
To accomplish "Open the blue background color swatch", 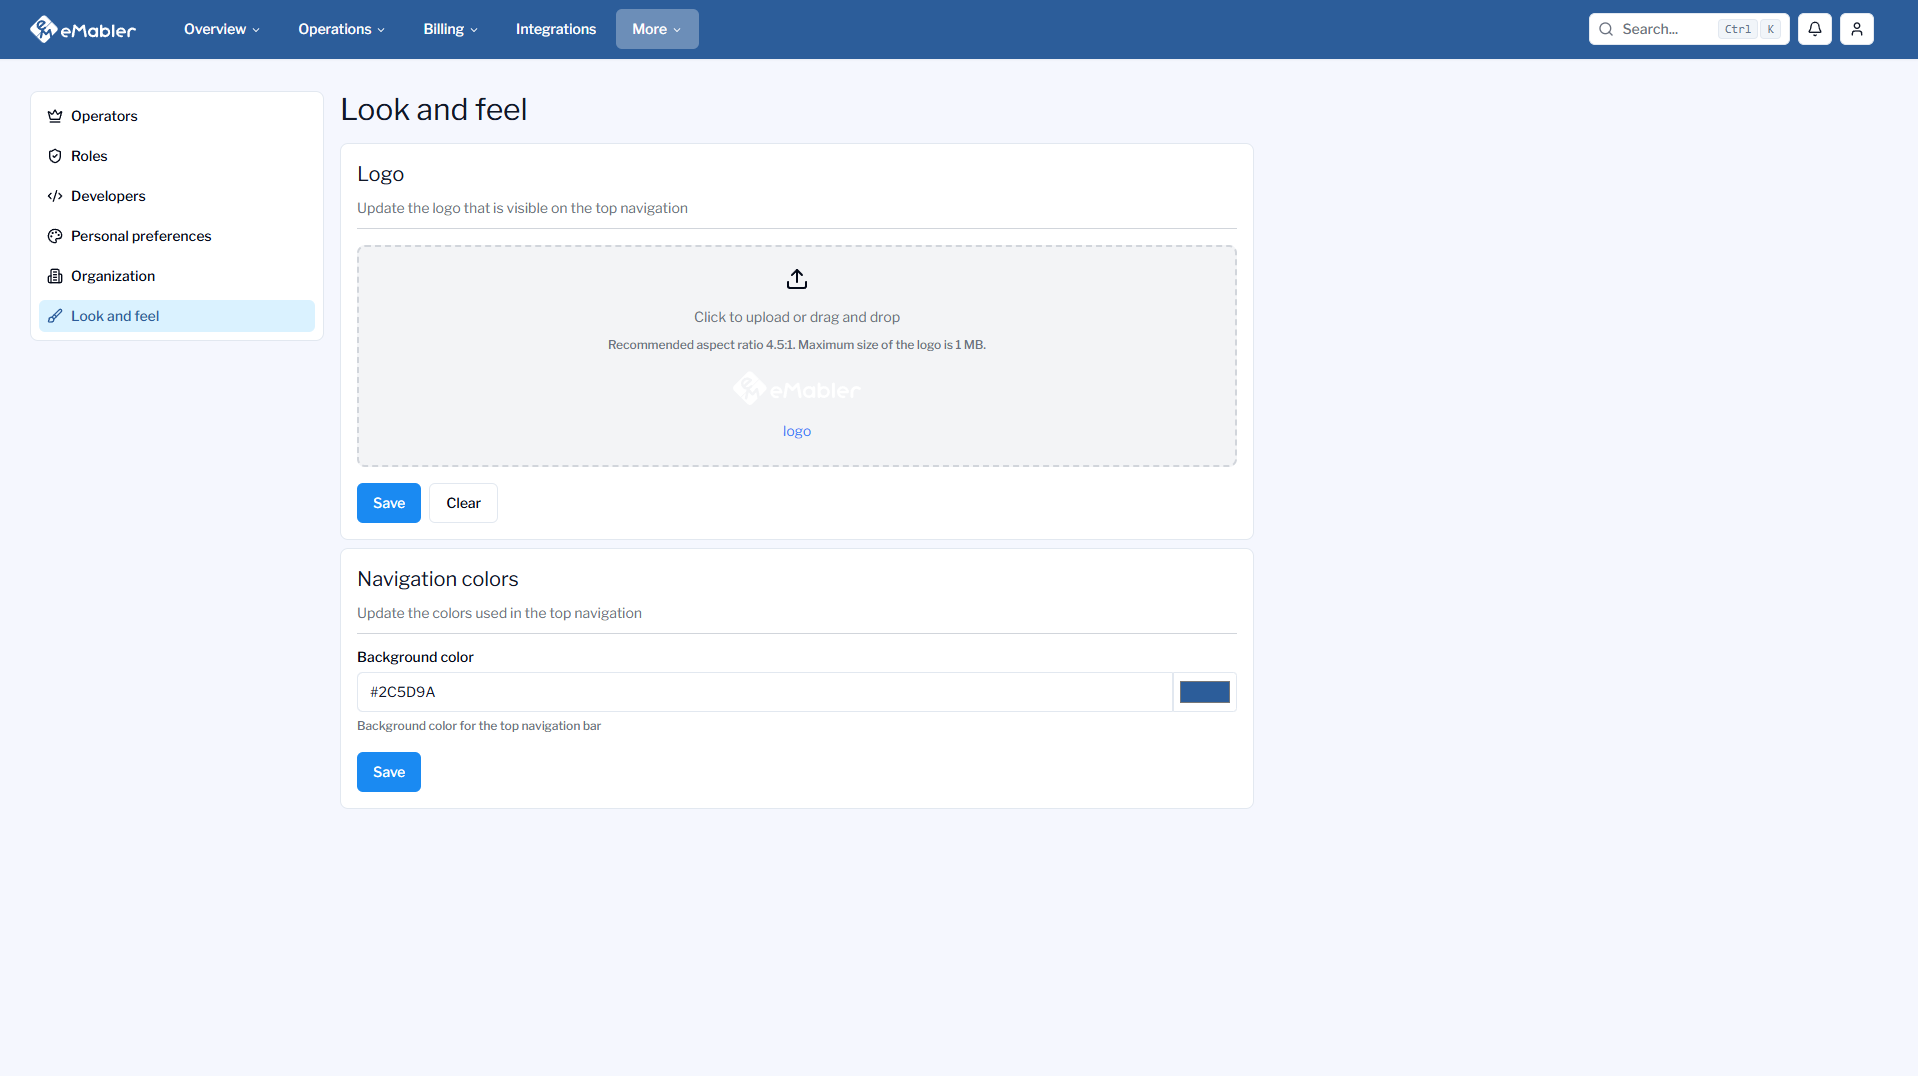I will pos(1204,692).
